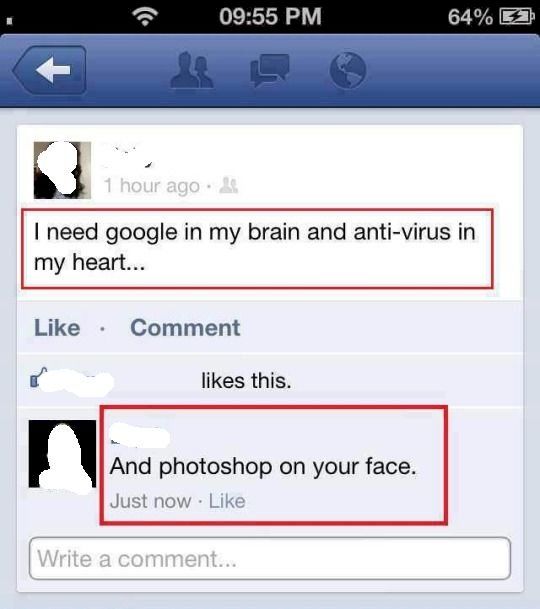
Task: Open the friend requests icon
Action: coord(192,70)
